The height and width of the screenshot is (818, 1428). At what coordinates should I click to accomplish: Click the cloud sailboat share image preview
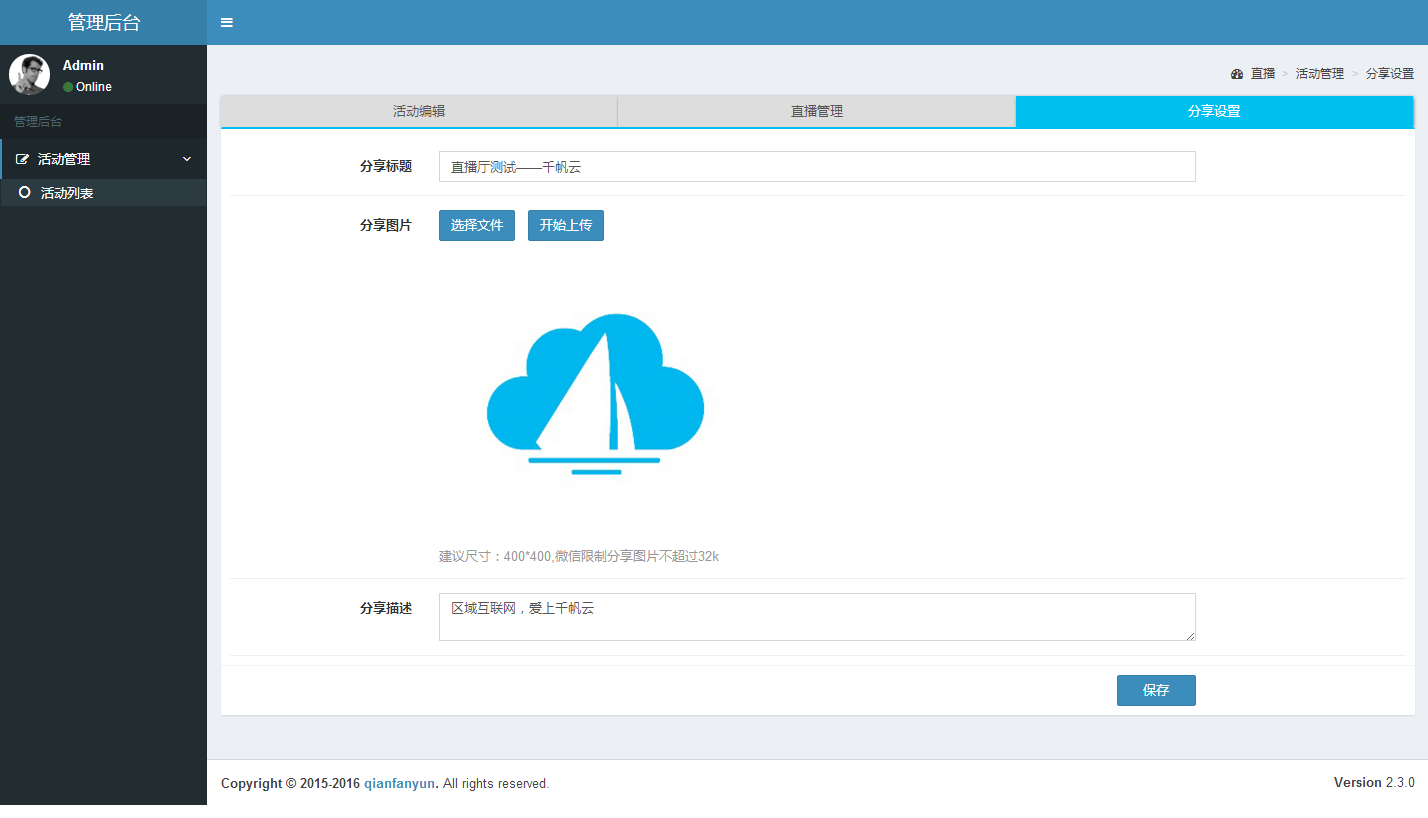coord(596,394)
